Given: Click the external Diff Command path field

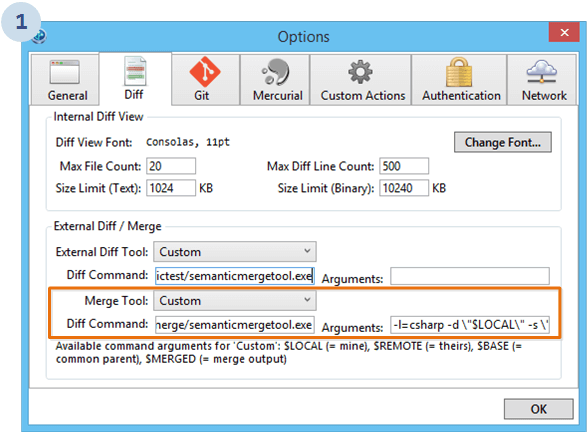Looking at the screenshot, I should pos(235,276).
